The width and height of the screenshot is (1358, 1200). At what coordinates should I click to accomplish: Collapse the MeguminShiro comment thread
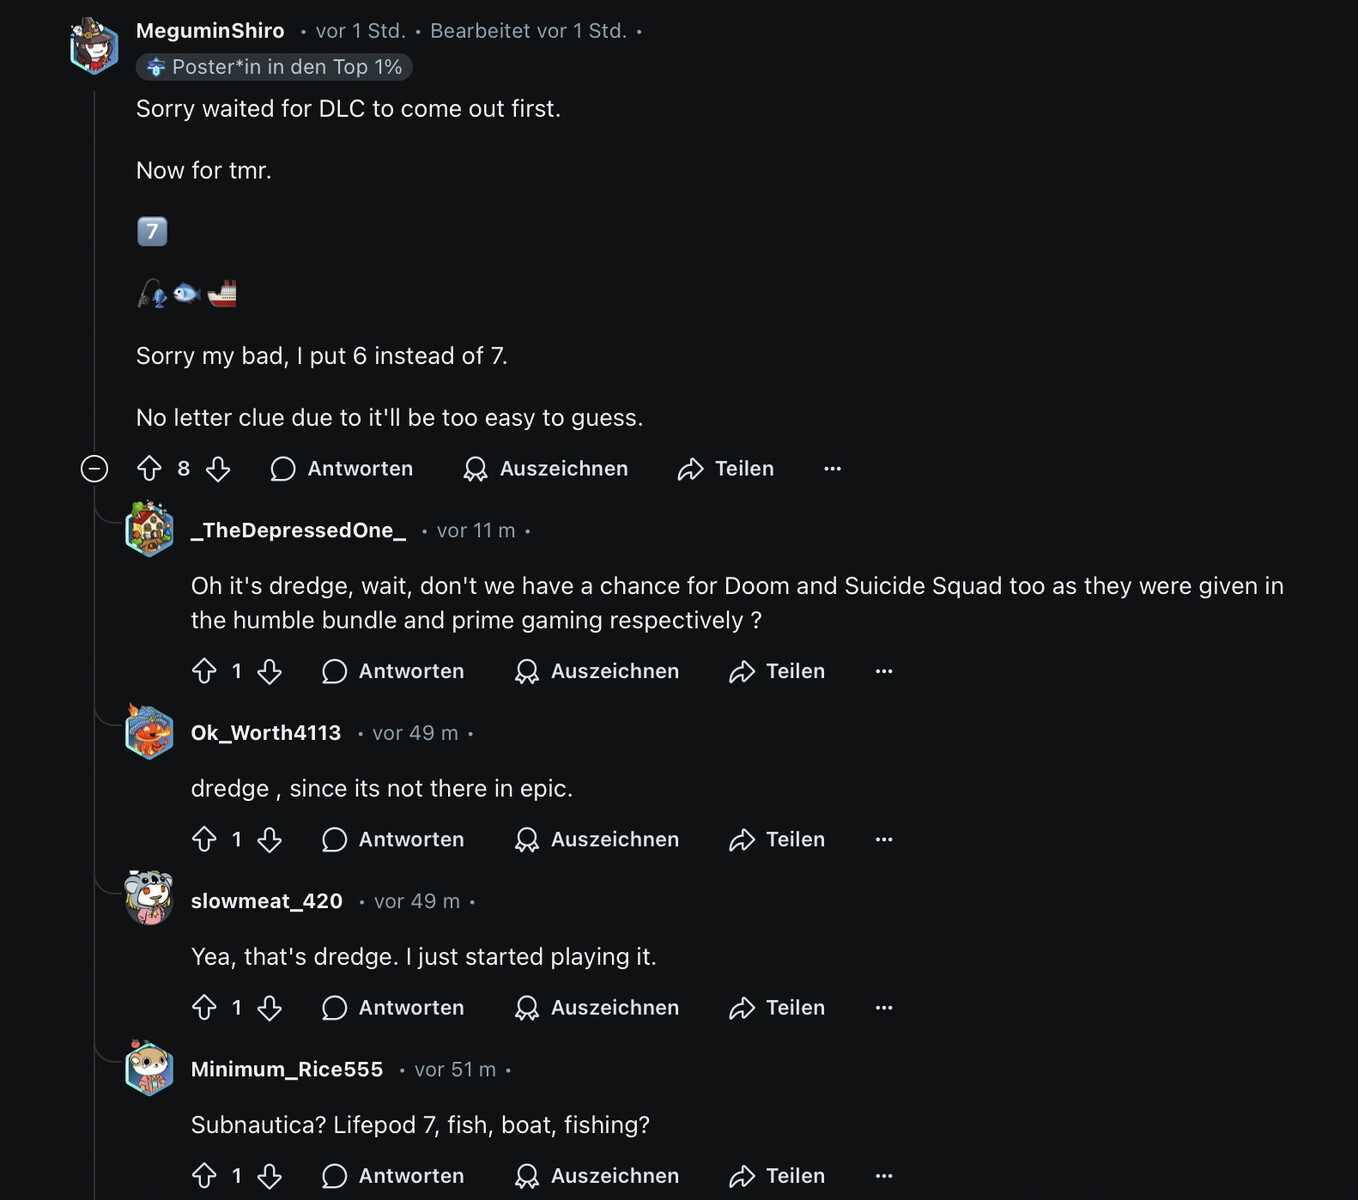[94, 468]
